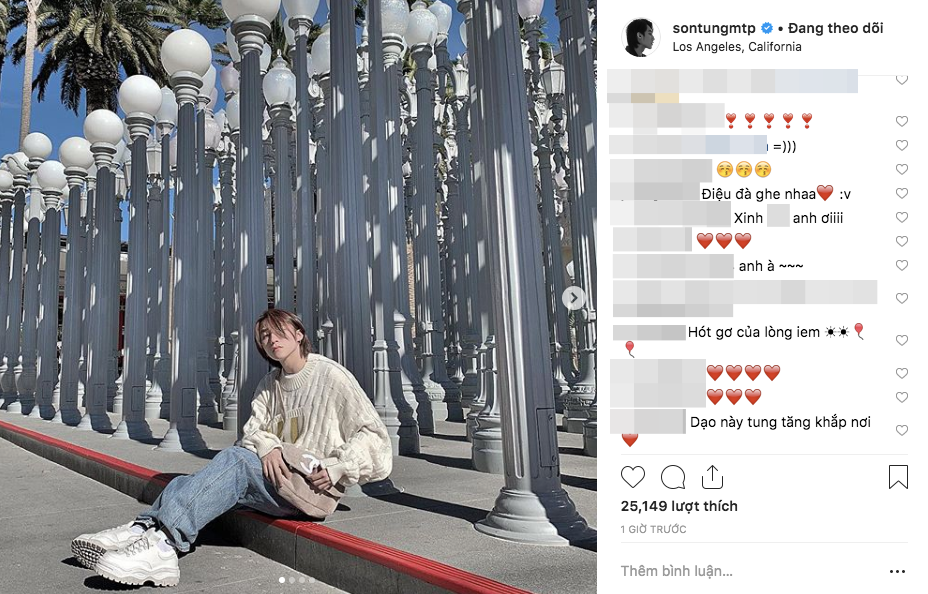Open the Los Angeles, California location link
This screenshot has width=928, height=594.
click(x=737, y=47)
